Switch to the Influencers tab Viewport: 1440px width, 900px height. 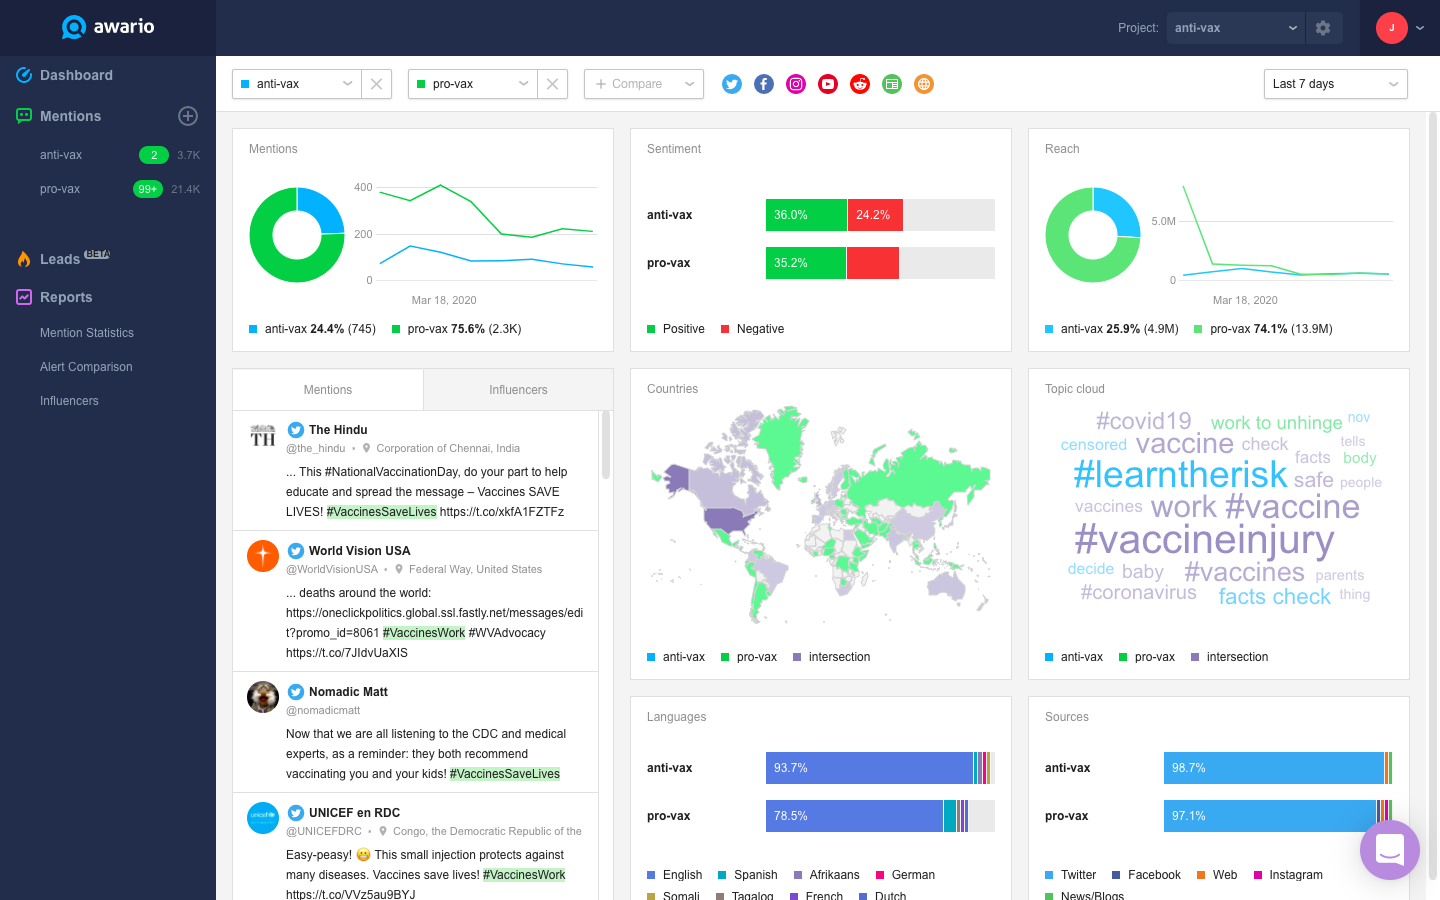518,389
